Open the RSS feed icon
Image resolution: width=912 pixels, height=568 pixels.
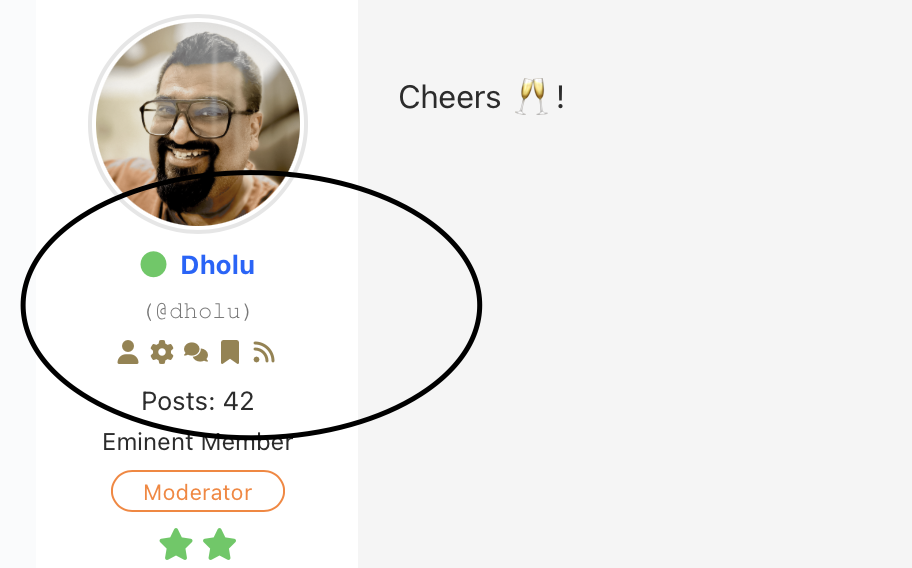[263, 352]
